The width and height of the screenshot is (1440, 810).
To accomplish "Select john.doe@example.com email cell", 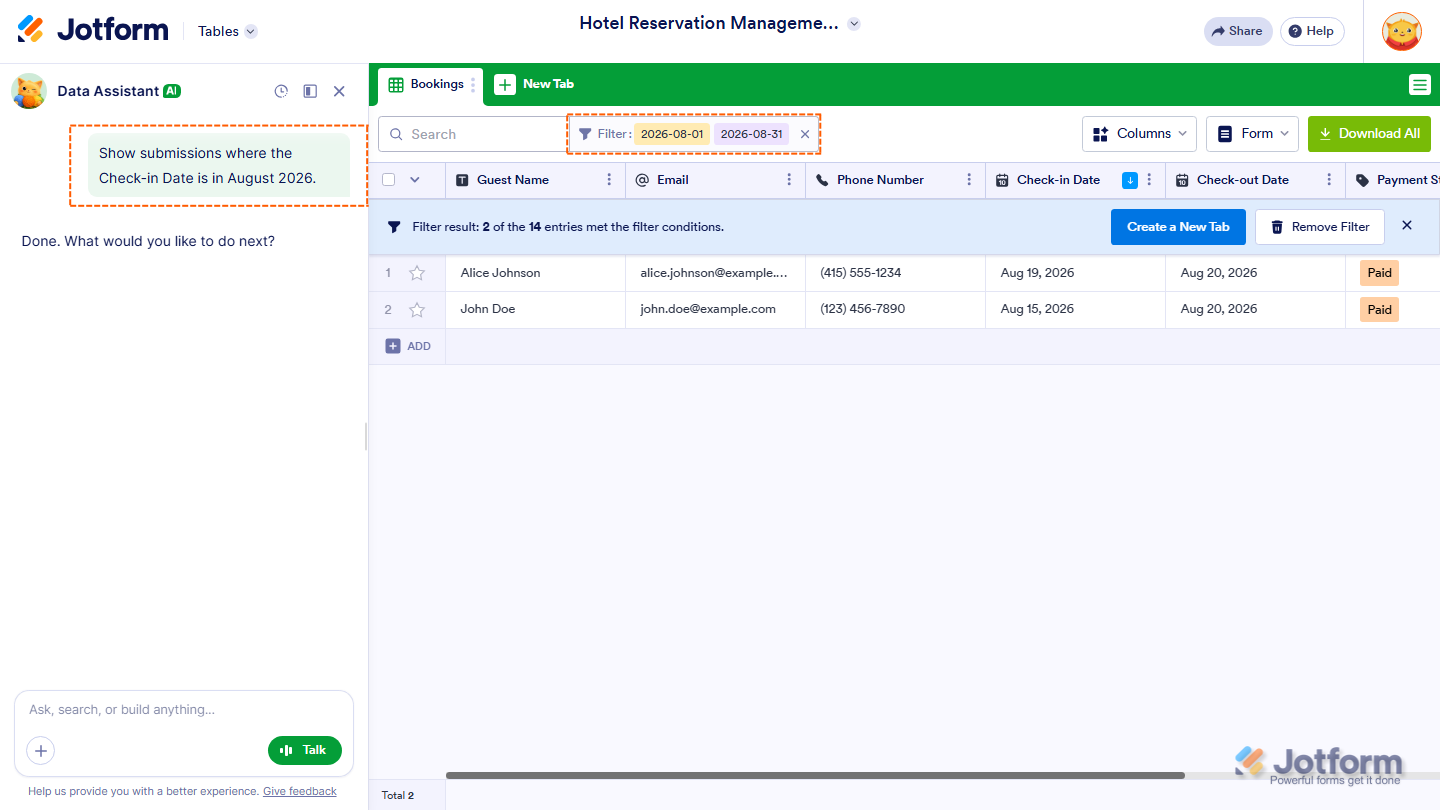I will [715, 310].
